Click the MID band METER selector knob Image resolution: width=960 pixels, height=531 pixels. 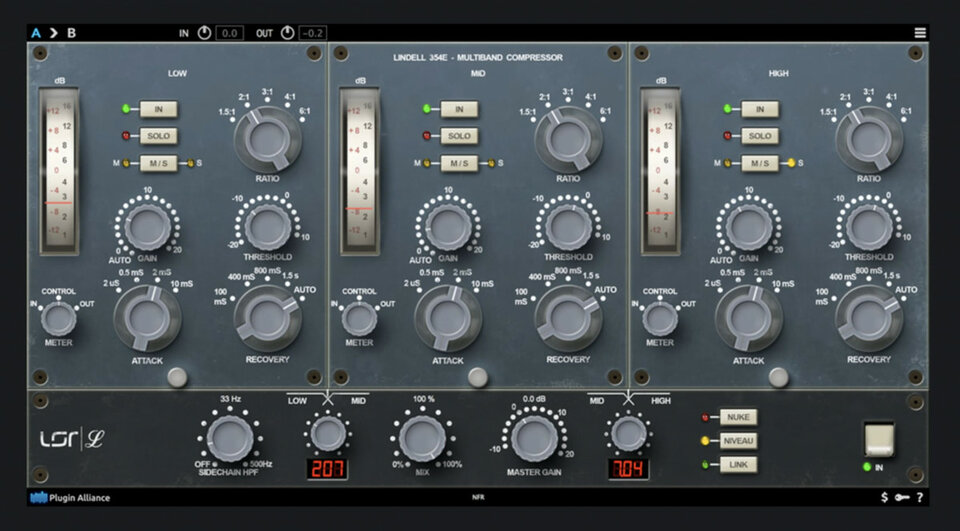[x=359, y=319]
